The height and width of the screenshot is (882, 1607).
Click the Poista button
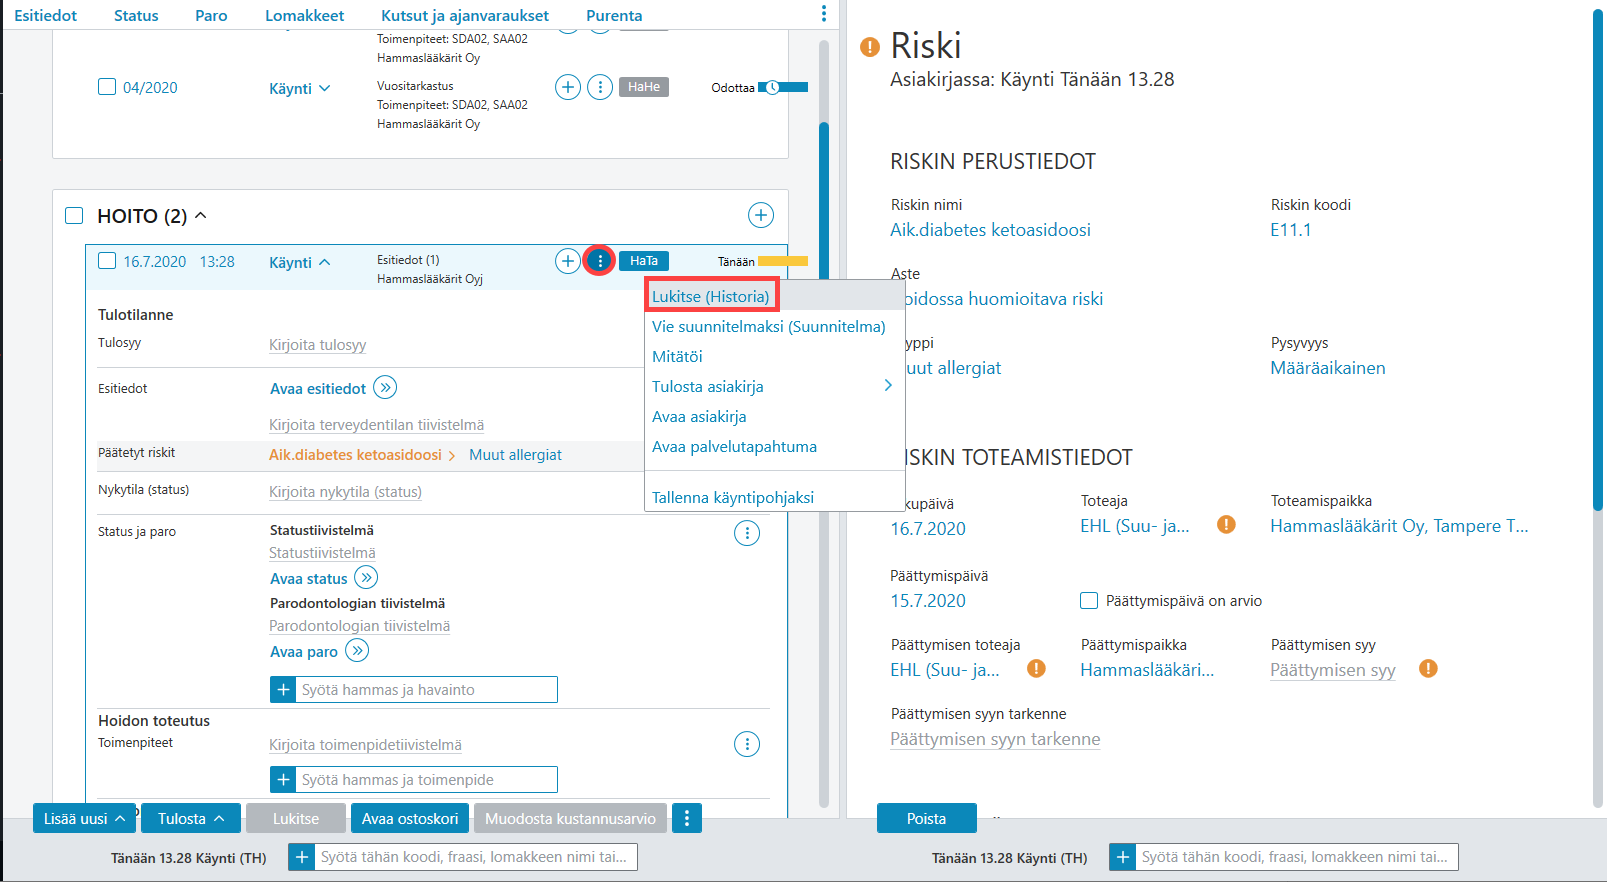(x=926, y=818)
